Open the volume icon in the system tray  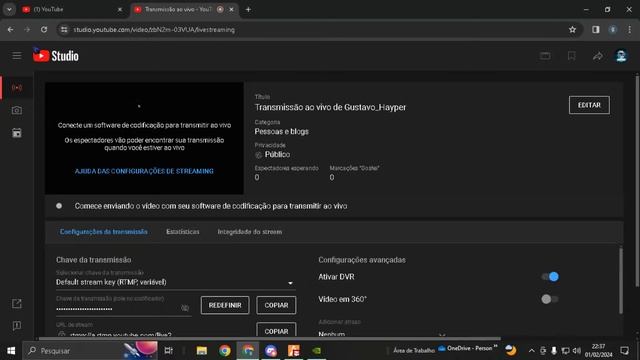[576, 351]
